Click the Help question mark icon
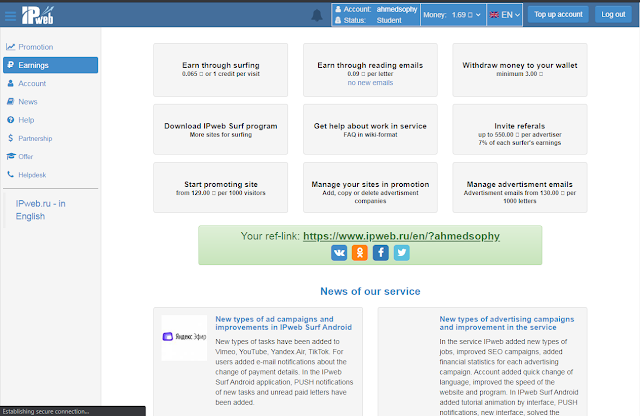Viewport: 640px width, 416px height. (x=11, y=120)
